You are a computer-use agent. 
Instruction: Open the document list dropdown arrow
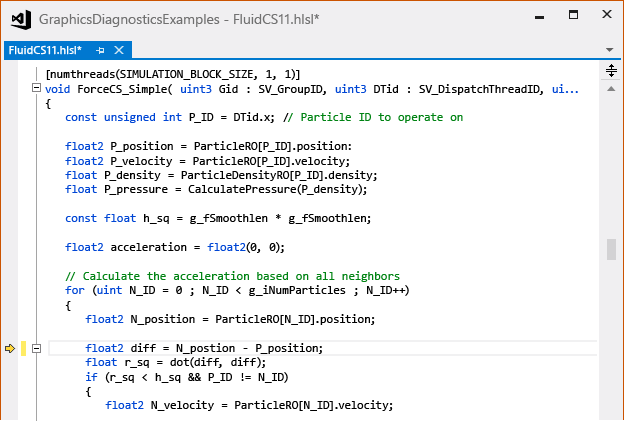[609, 50]
